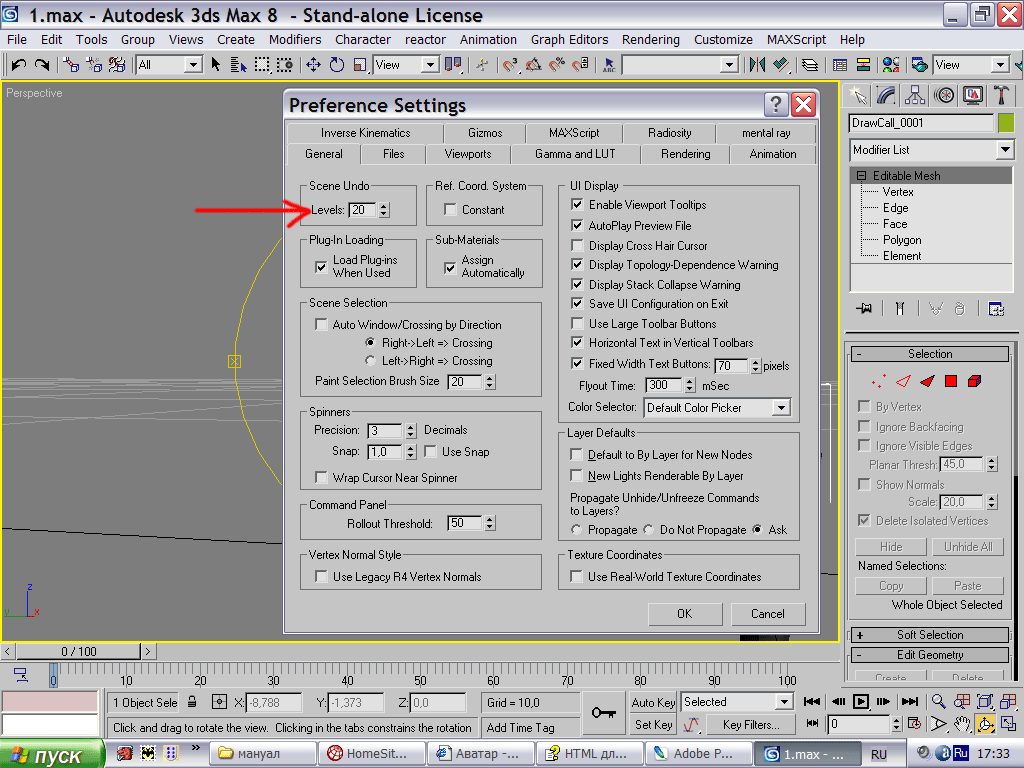1024x768 pixels.
Task: Click the object color swatch beside DrawCall_0001
Action: click(x=1006, y=123)
